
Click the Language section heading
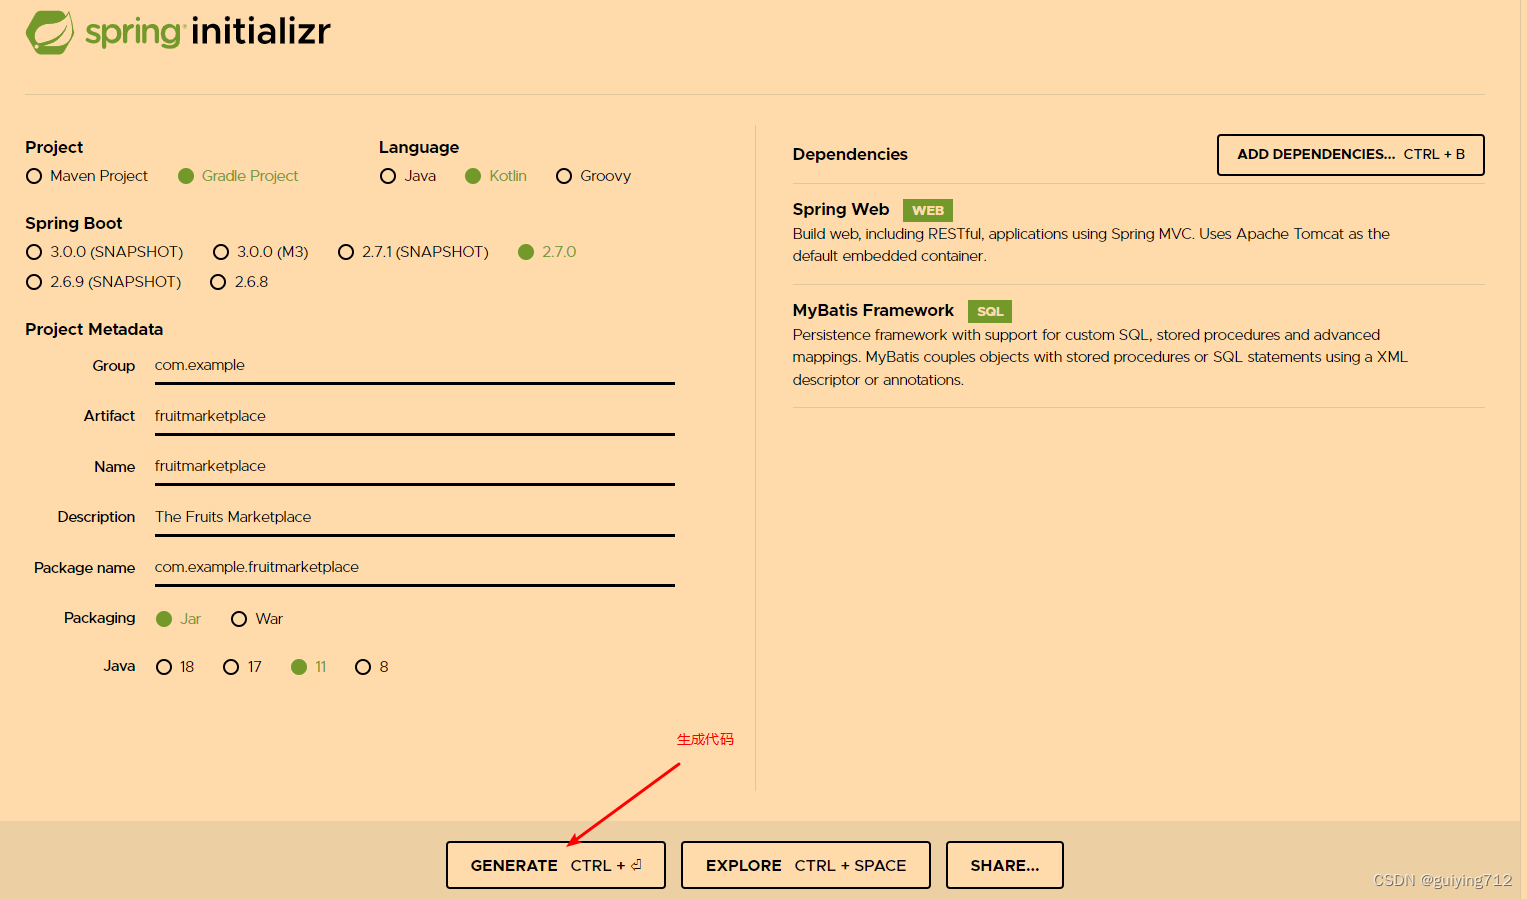tap(419, 148)
